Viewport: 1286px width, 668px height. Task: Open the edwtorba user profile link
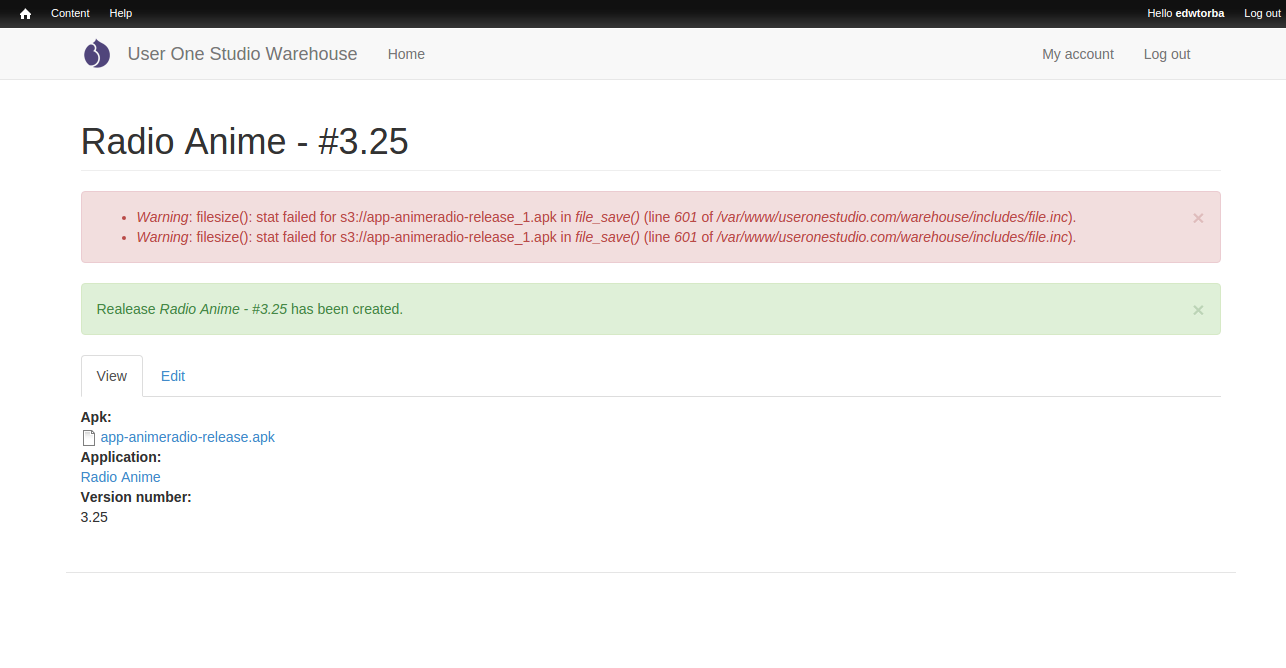tap(1199, 13)
